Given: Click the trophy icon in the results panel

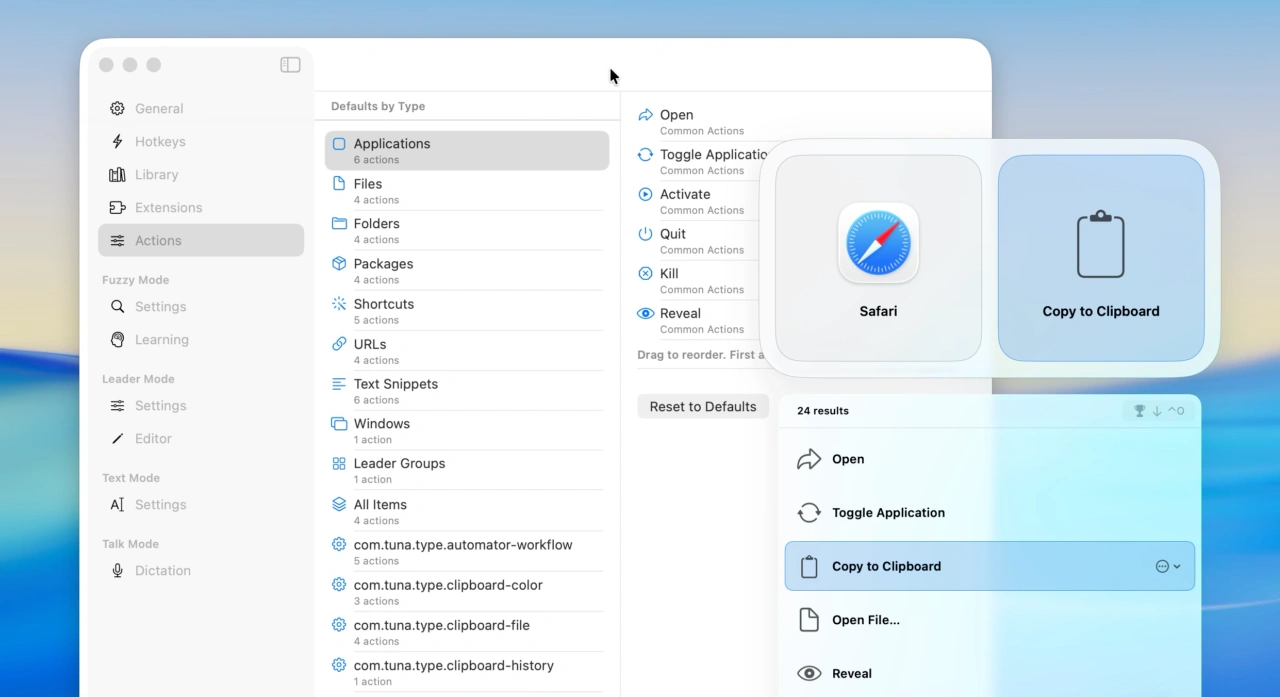Looking at the screenshot, I should [x=1139, y=410].
